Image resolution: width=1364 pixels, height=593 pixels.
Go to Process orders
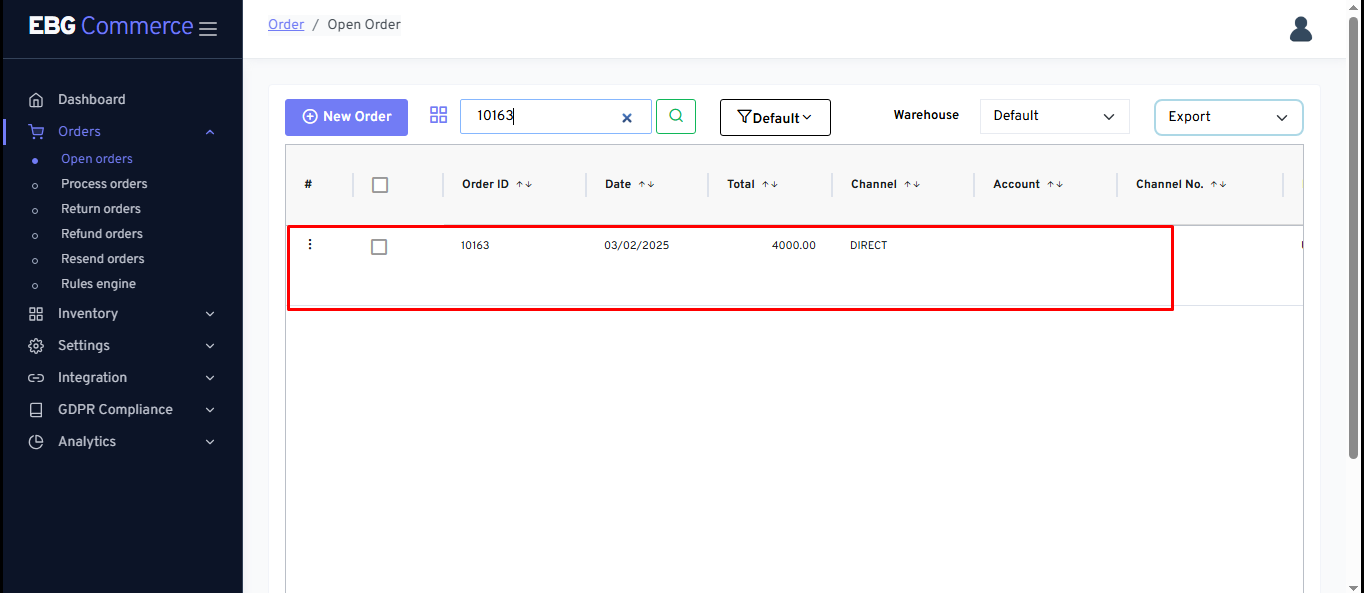point(104,184)
